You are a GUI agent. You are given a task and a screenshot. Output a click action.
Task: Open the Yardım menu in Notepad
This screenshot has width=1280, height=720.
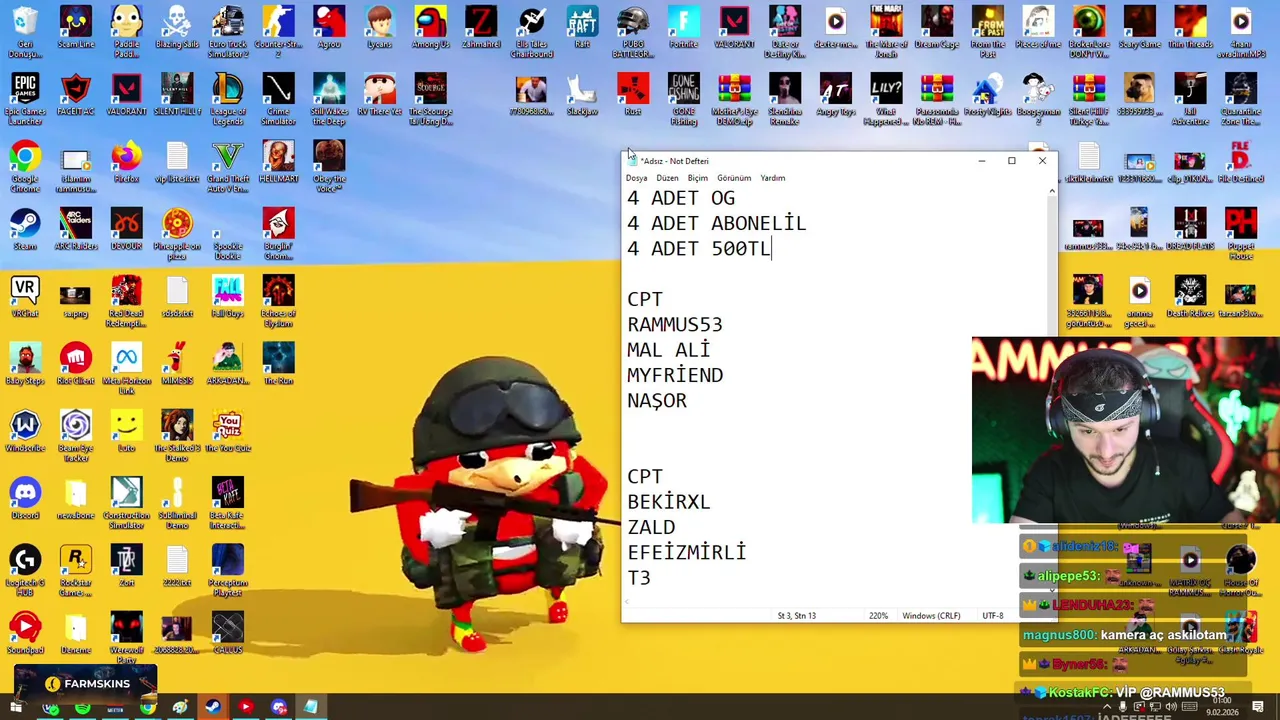[773, 178]
